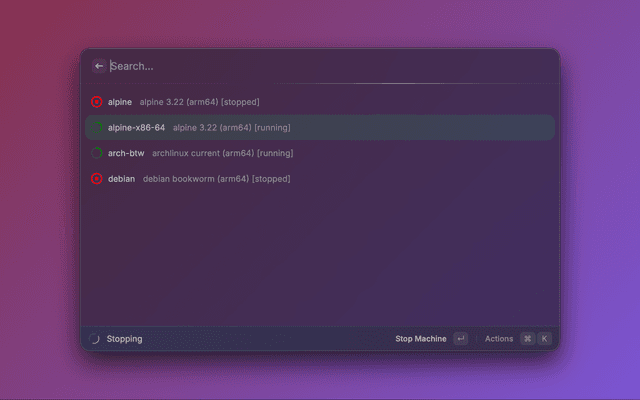Click 'debian bookworm (arm64) [stopped]' subtitle
Image resolution: width=640 pixels, height=400 pixels.
[216, 179]
